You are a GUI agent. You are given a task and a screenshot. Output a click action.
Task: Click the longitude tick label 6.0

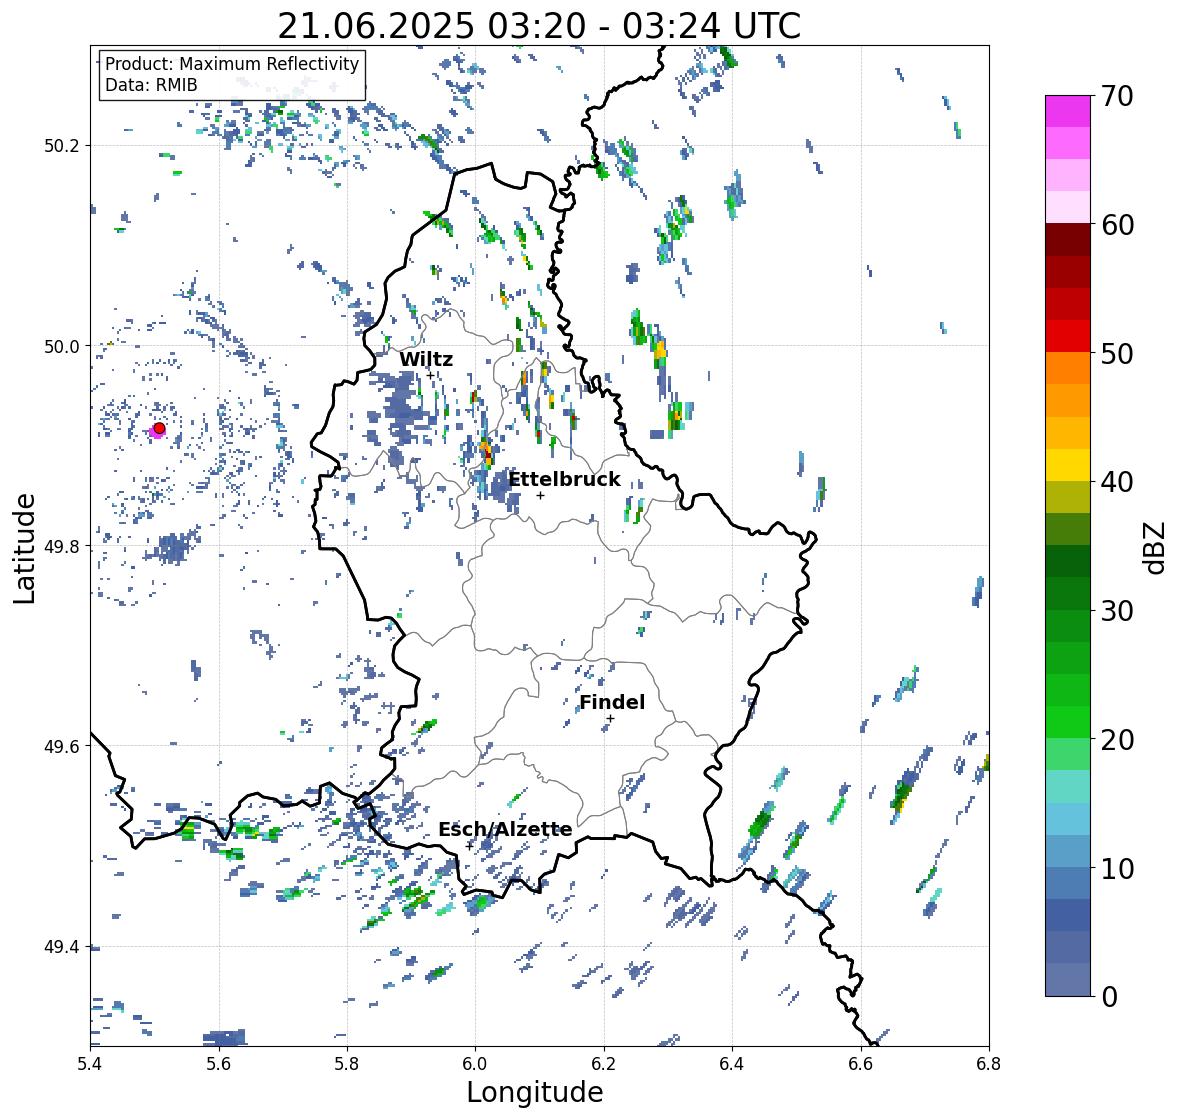click(475, 1063)
